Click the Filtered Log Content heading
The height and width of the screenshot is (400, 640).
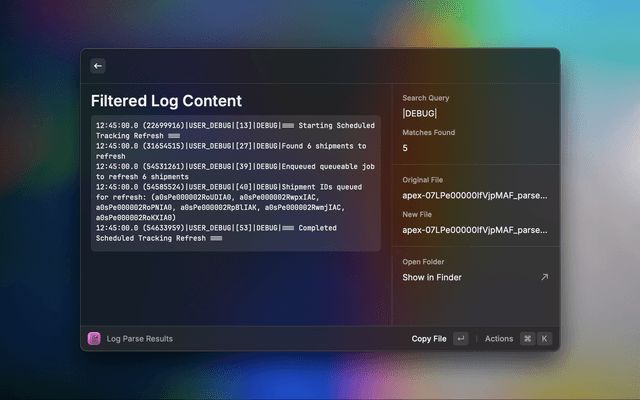coord(166,101)
